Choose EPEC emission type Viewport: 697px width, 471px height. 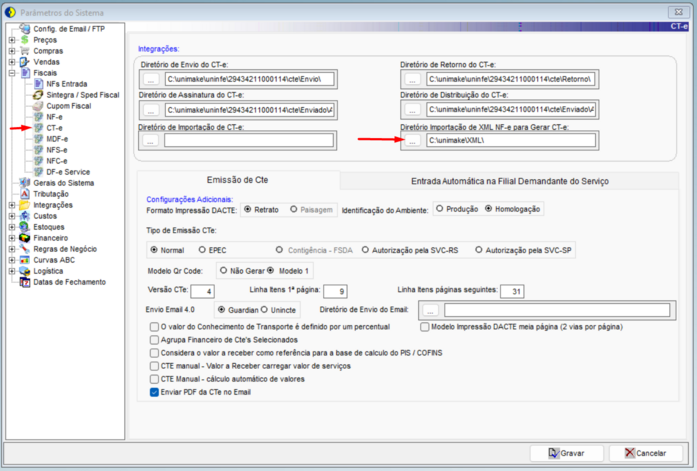[202, 250]
